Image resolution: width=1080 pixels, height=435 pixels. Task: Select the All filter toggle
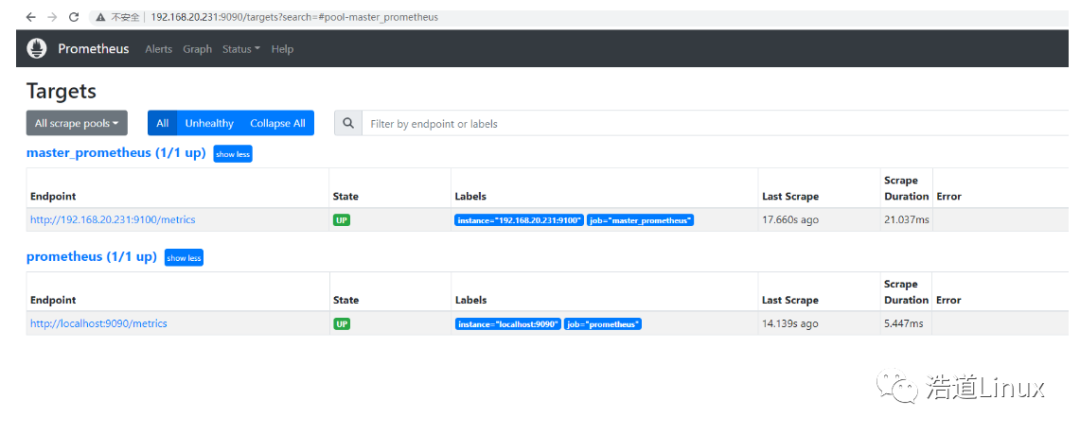tap(162, 123)
